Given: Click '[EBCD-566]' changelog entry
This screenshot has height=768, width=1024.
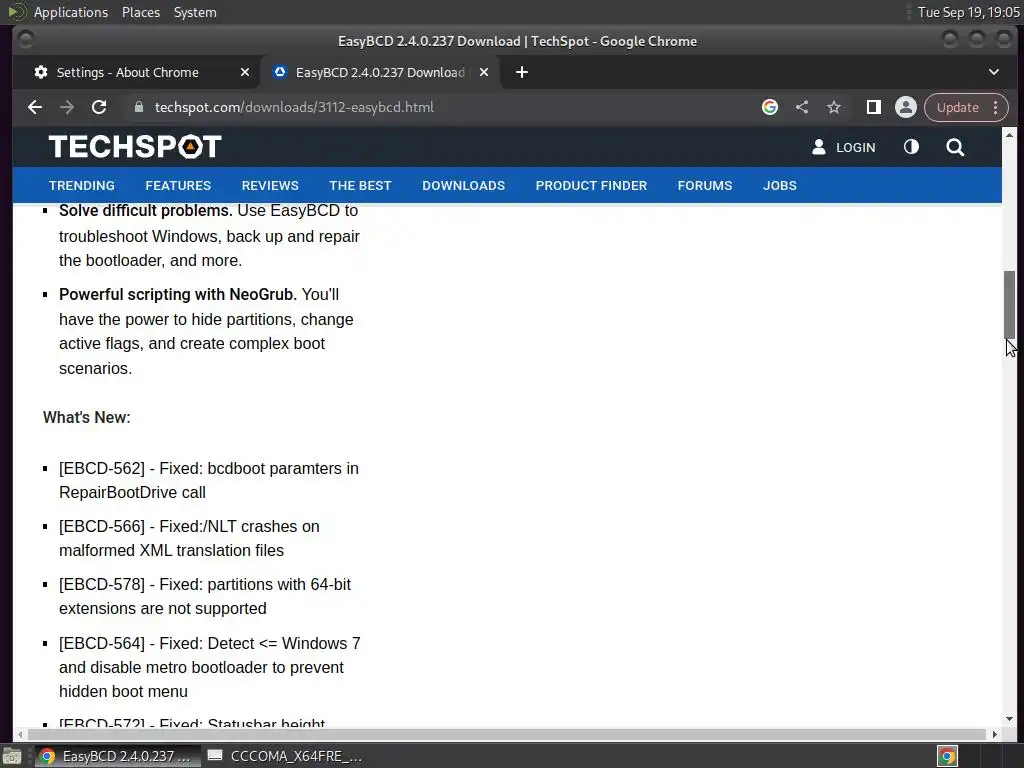Looking at the screenshot, I should click(189, 538).
